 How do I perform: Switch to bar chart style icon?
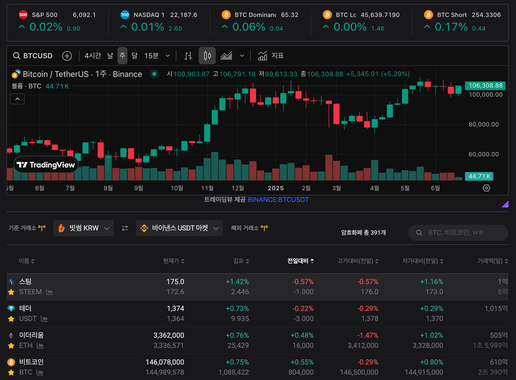(188, 56)
